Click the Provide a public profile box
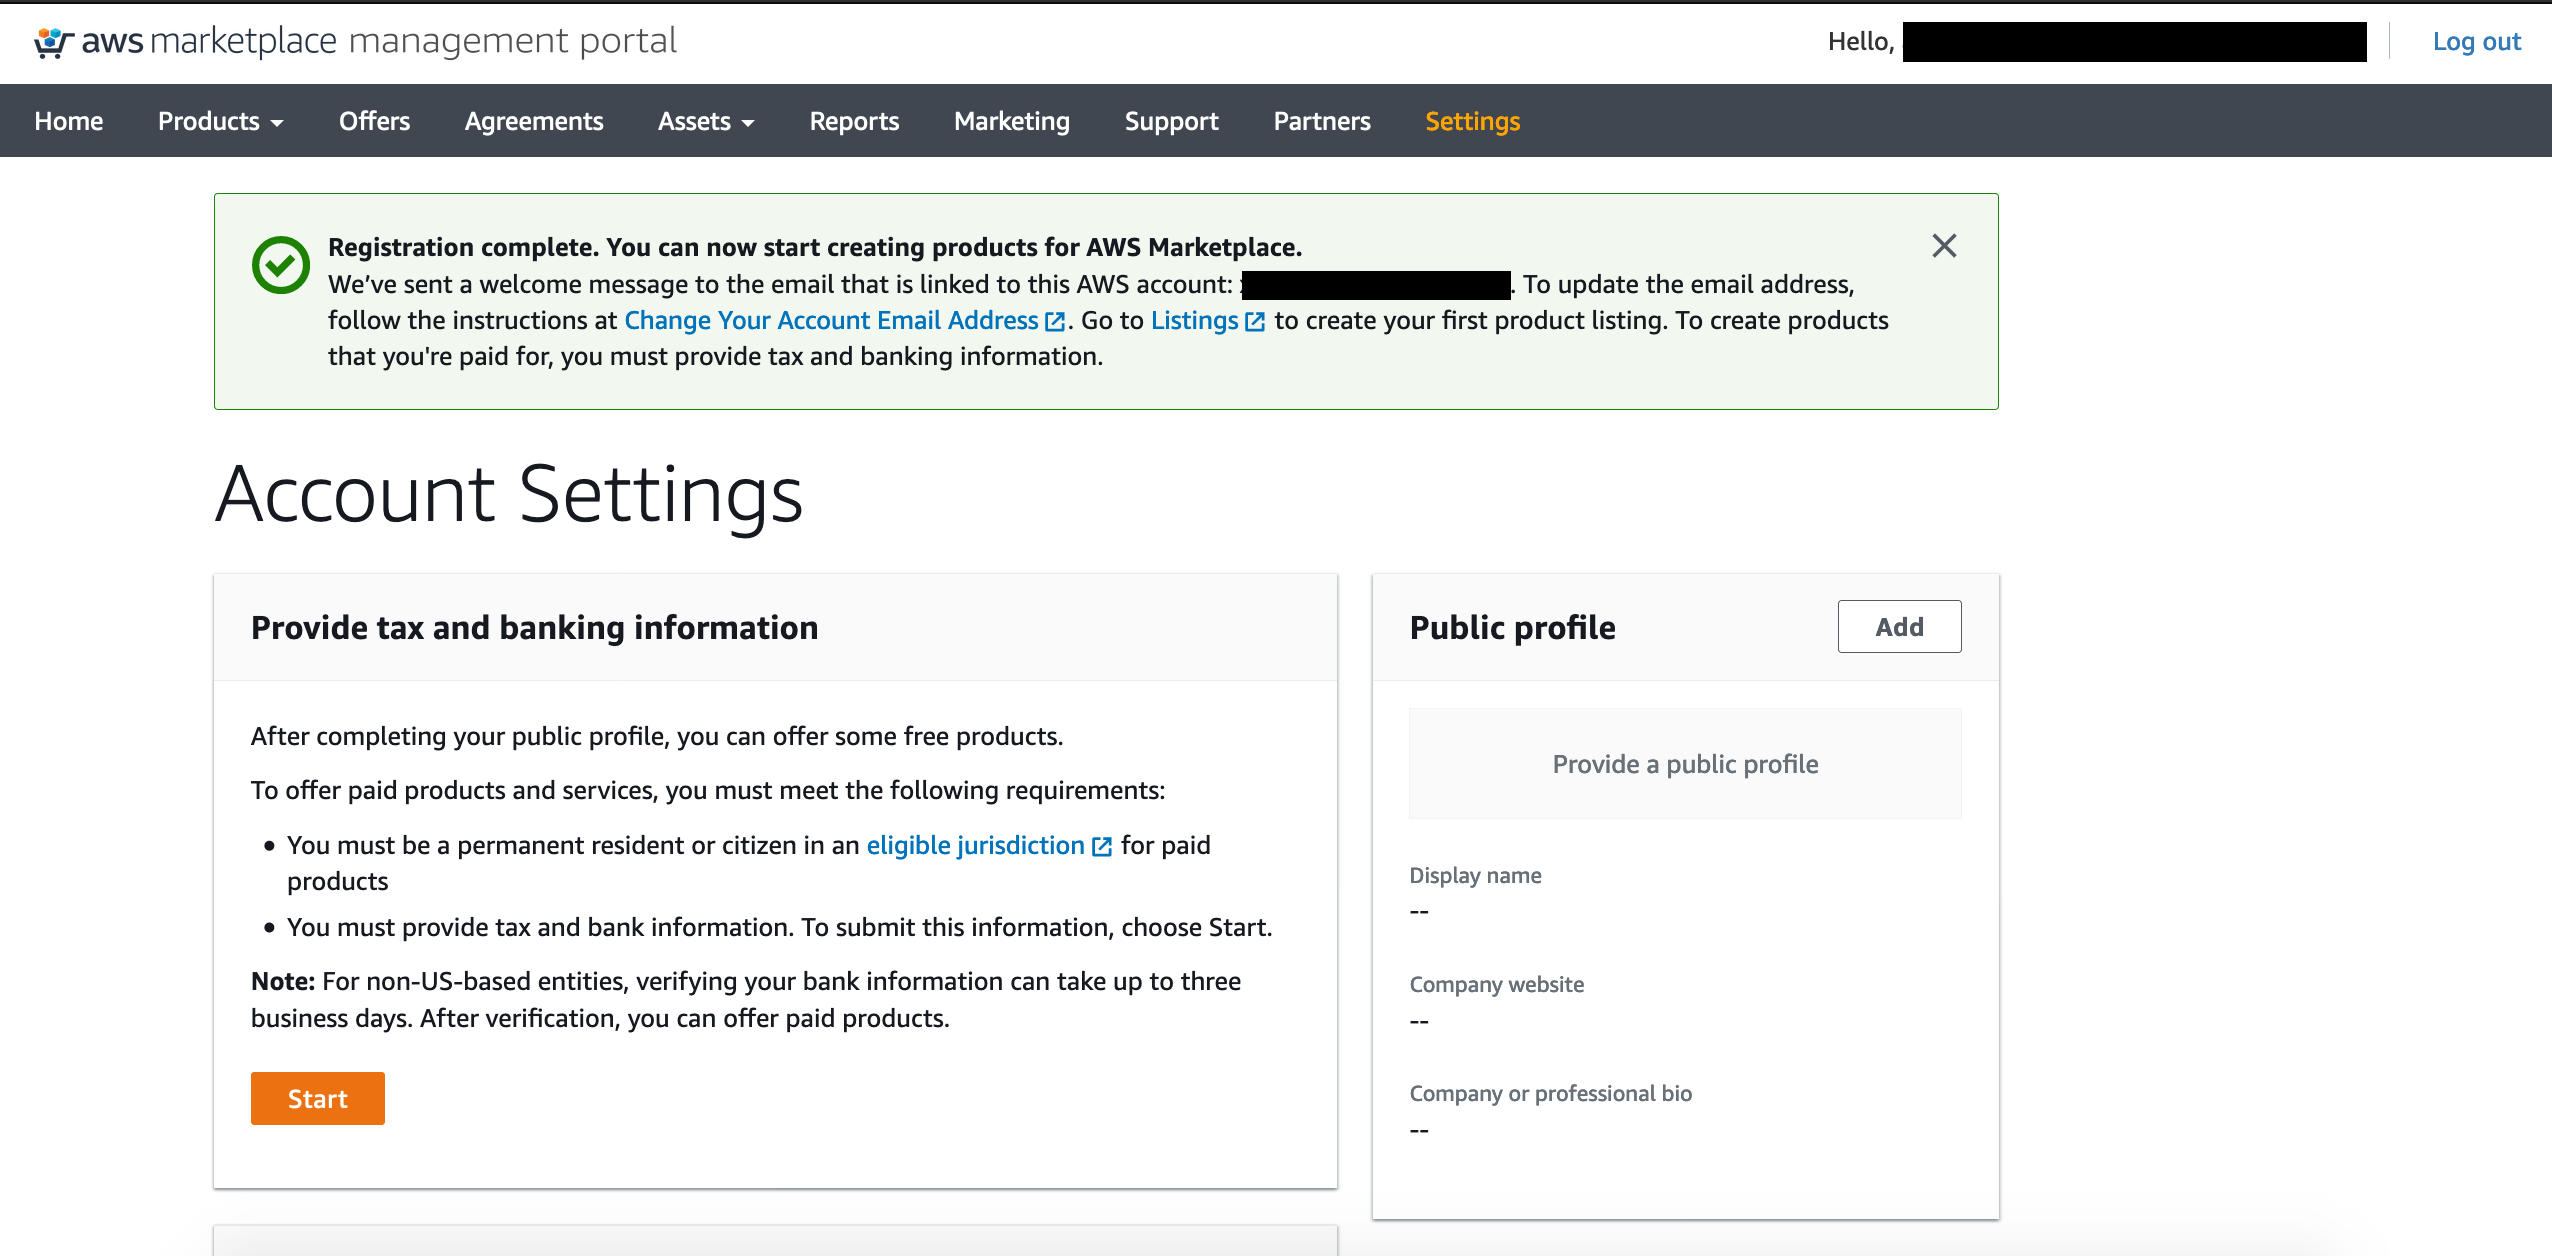The image size is (2552, 1256). click(1684, 764)
